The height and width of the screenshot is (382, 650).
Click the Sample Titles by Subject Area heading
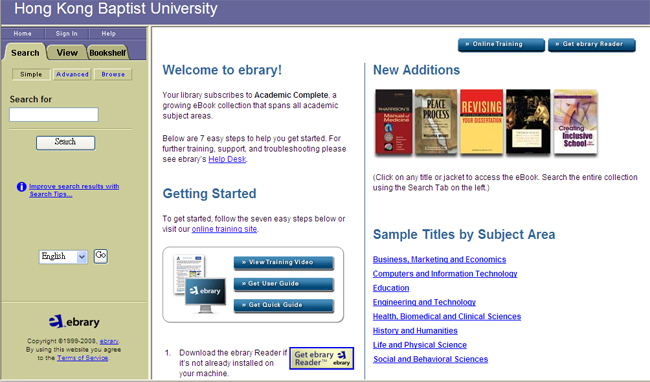(x=464, y=235)
